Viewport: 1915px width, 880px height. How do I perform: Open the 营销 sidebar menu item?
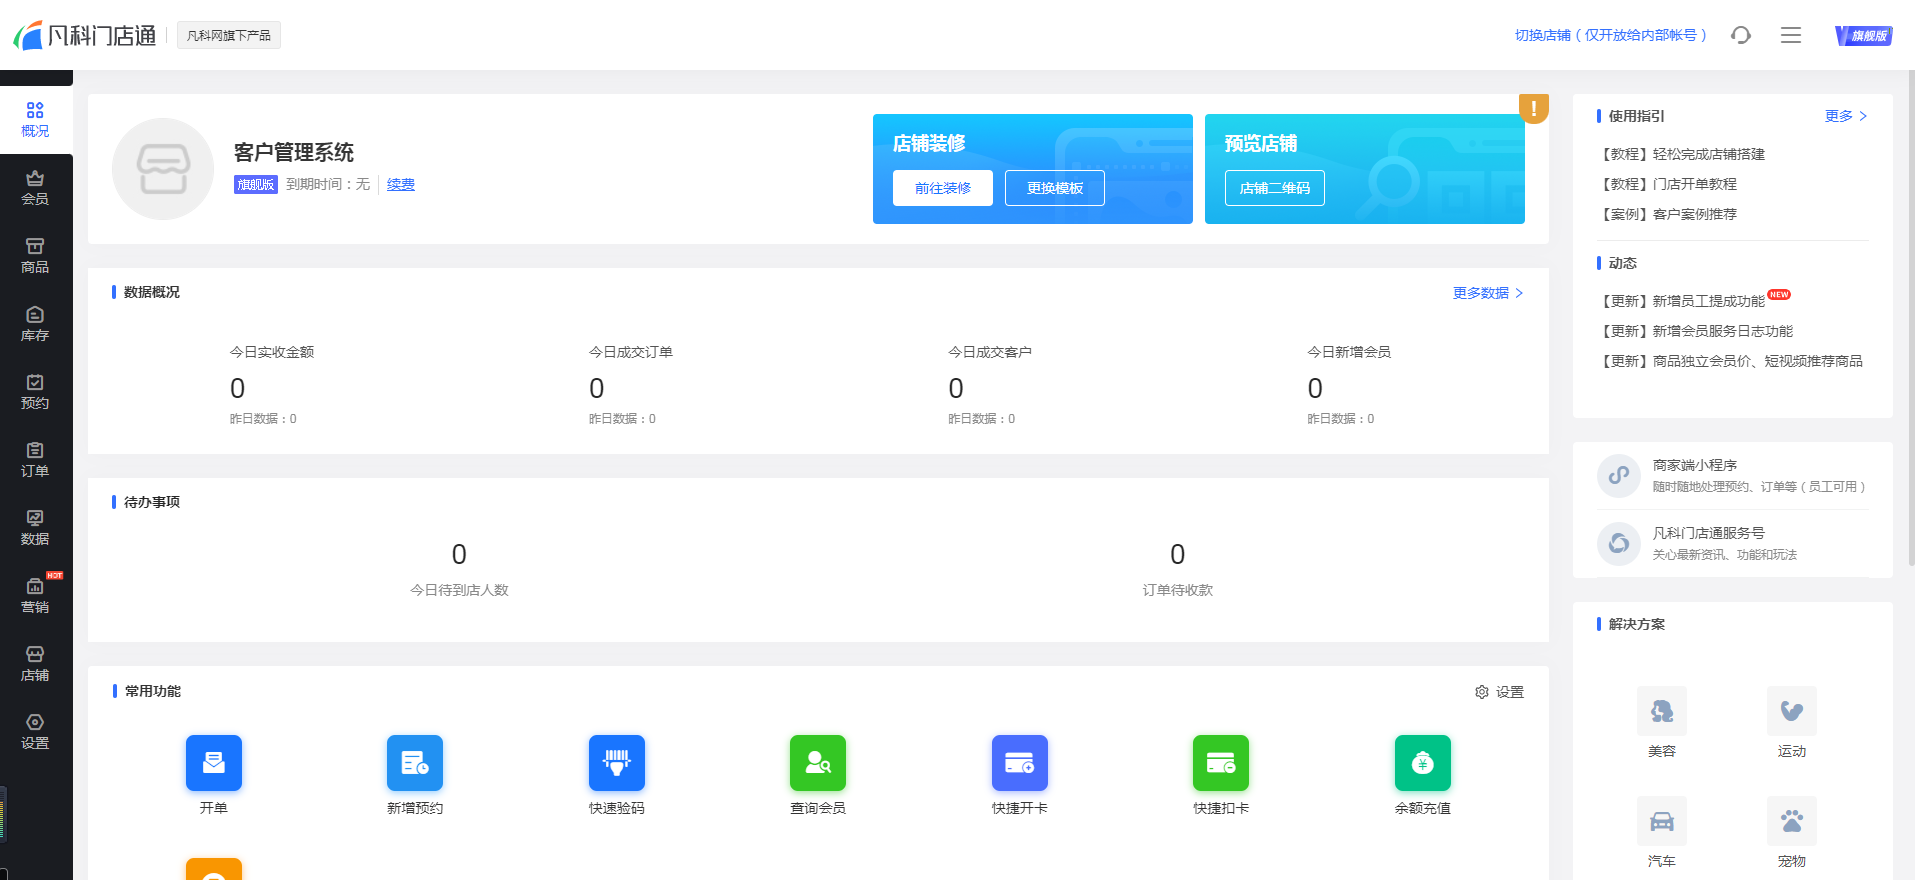click(35, 596)
